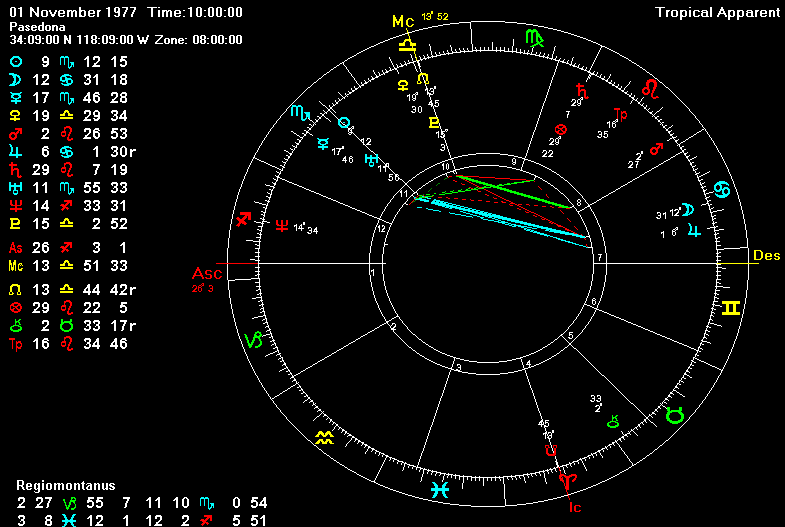
Task: Click the yellow Des label
Action: (x=766, y=256)
